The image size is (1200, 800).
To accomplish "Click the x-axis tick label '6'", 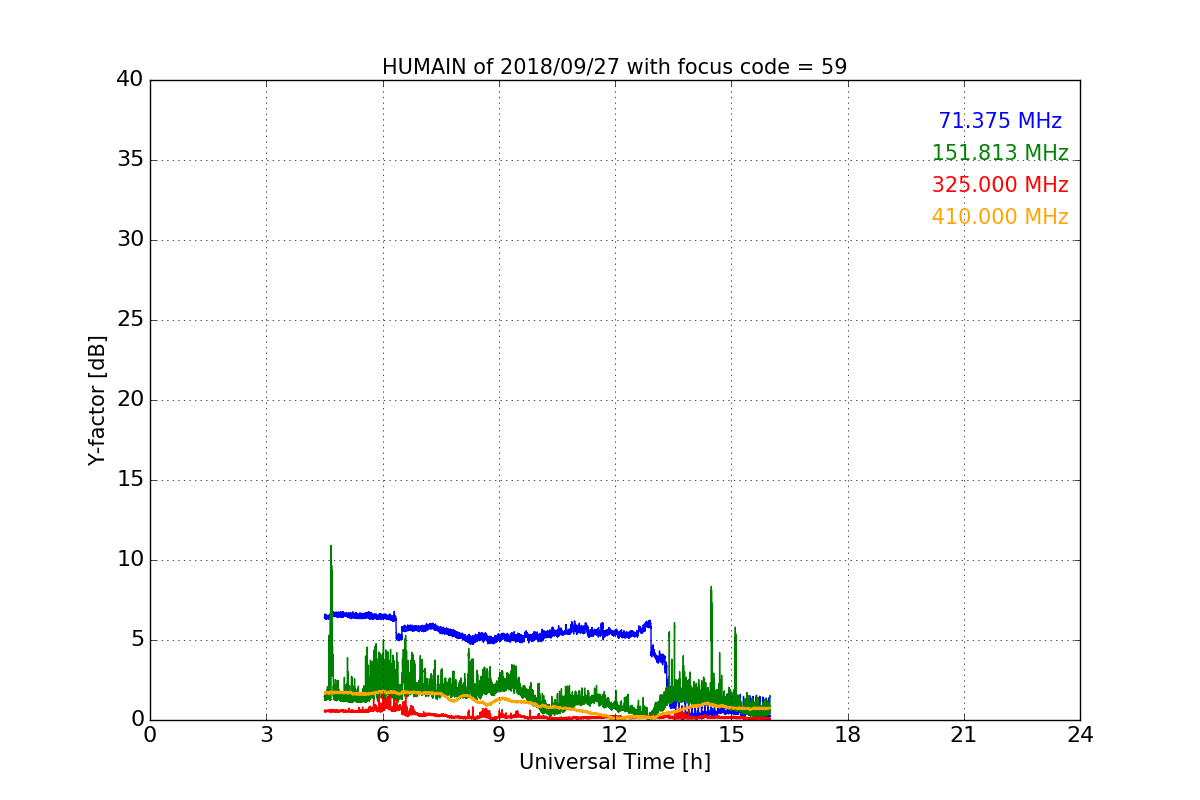I will point(383,735).
